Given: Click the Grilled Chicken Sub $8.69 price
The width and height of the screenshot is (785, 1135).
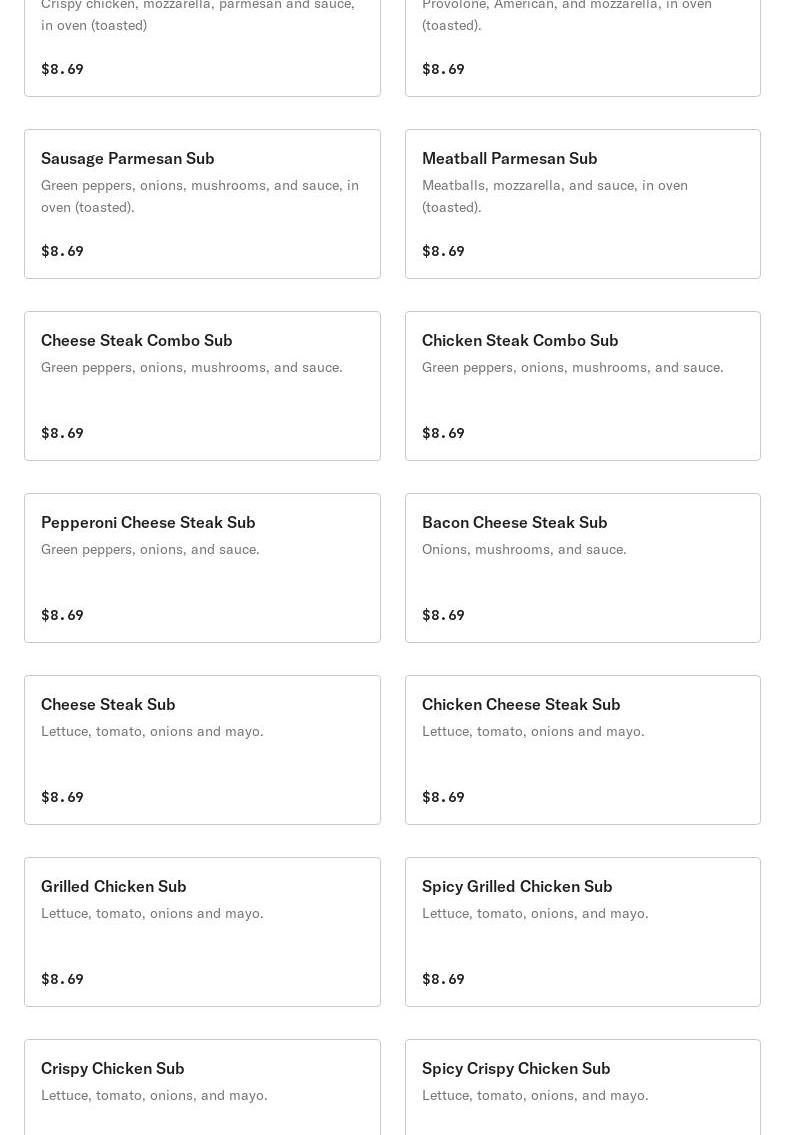Looking at the screenshot, I should 62,979.
